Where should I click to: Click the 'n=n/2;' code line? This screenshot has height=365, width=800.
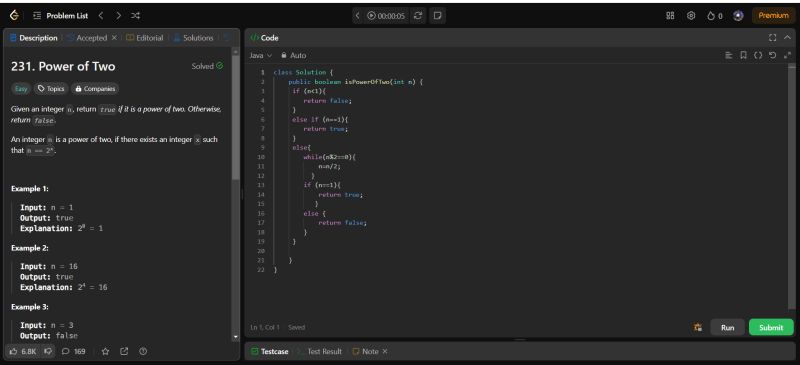tap(329, 166)
